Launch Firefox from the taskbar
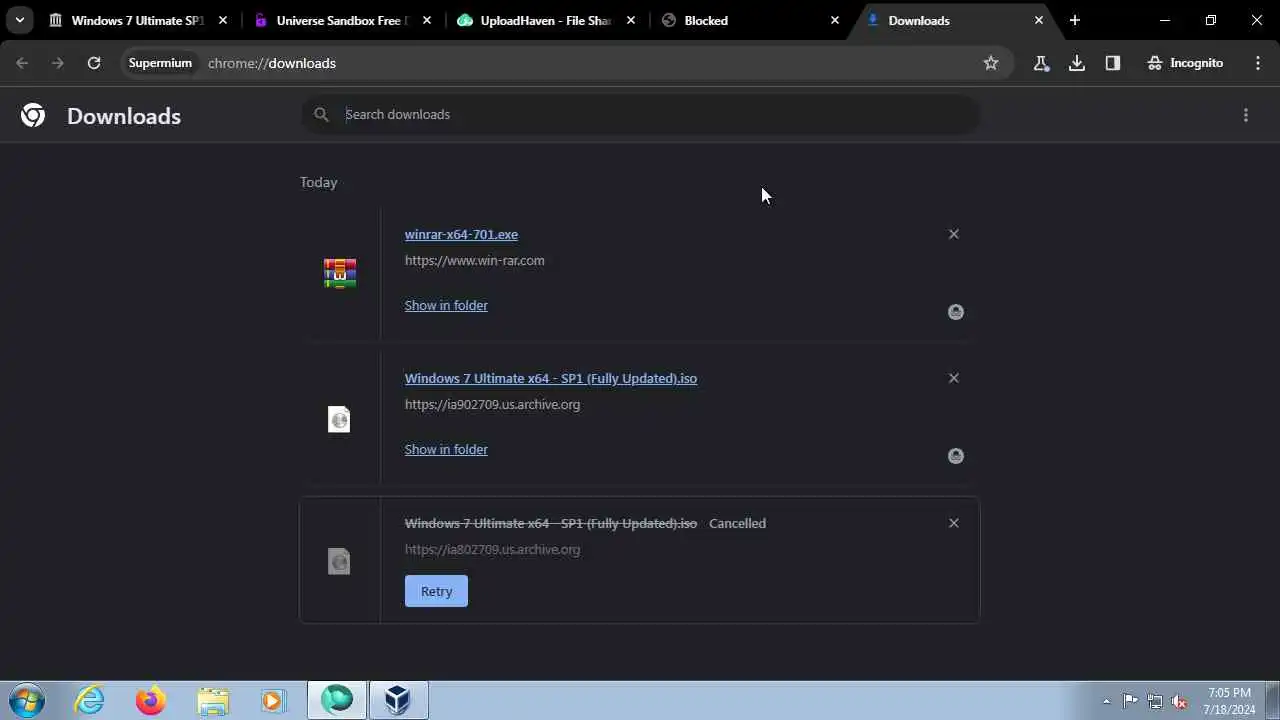Screen dimensions: 1280x720 pyautogui.click(x=151, y=700)
